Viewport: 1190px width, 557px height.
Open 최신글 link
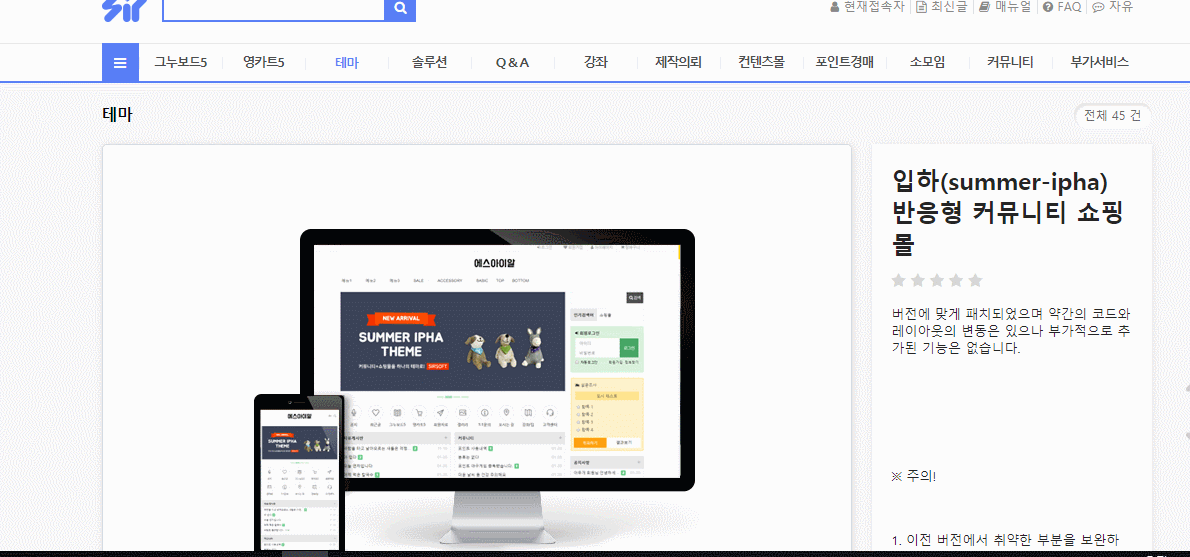(942, 7)
